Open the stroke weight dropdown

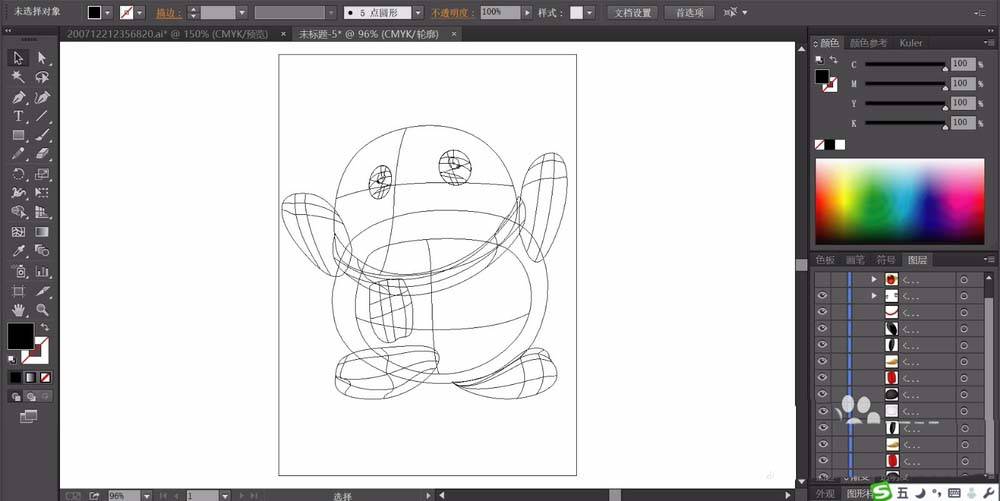[242, 13]
